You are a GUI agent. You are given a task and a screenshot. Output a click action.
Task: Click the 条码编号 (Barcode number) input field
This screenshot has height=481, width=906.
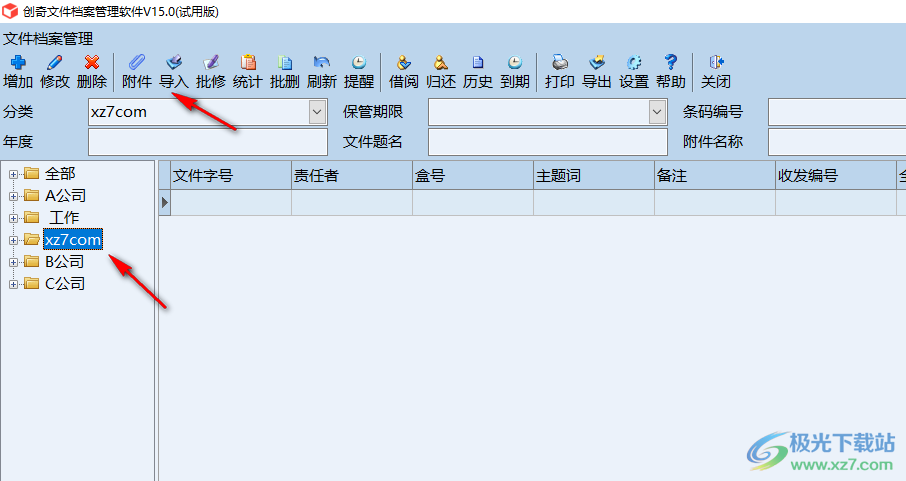837,112
